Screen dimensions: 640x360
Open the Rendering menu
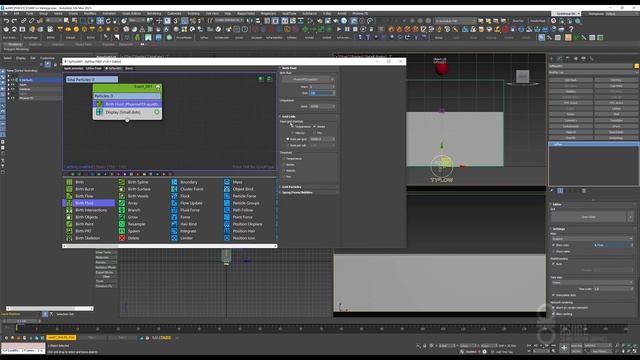coord(154,13)
